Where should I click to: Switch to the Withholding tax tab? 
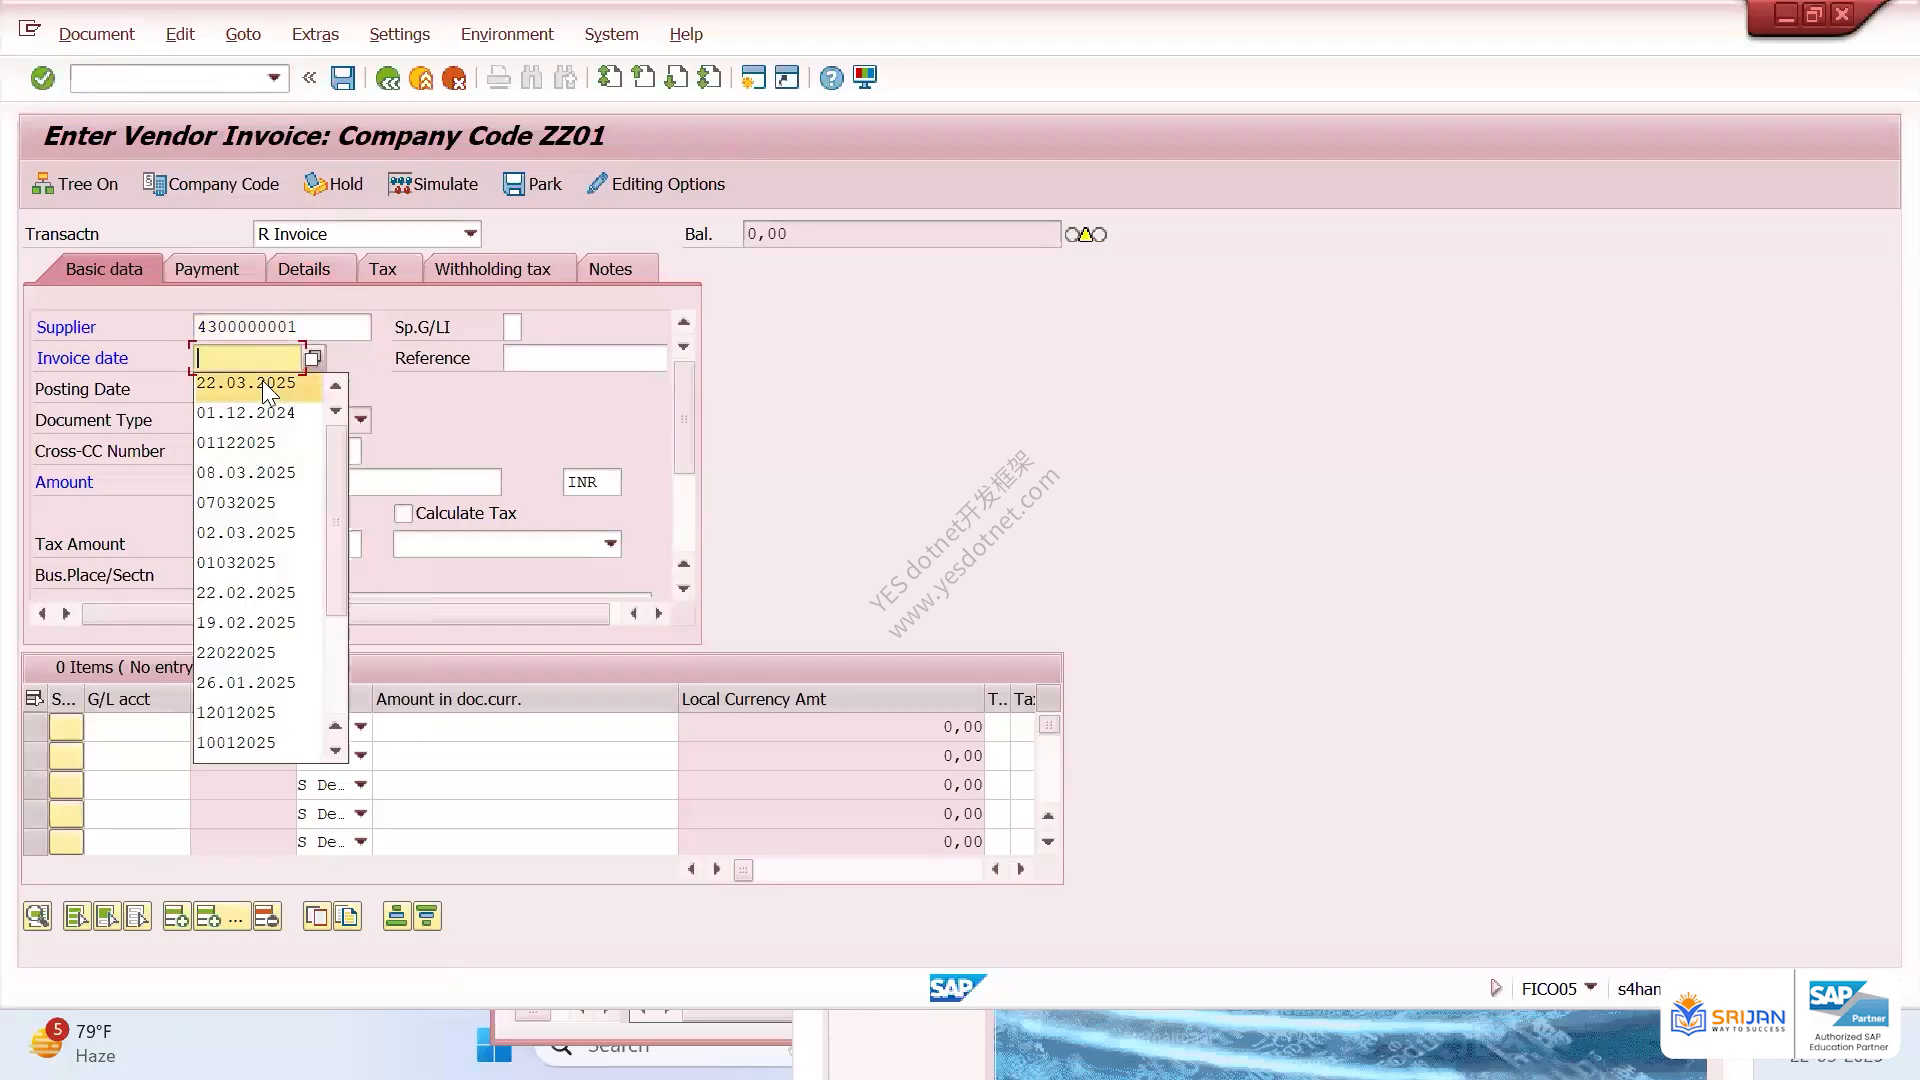pos(492,269)
